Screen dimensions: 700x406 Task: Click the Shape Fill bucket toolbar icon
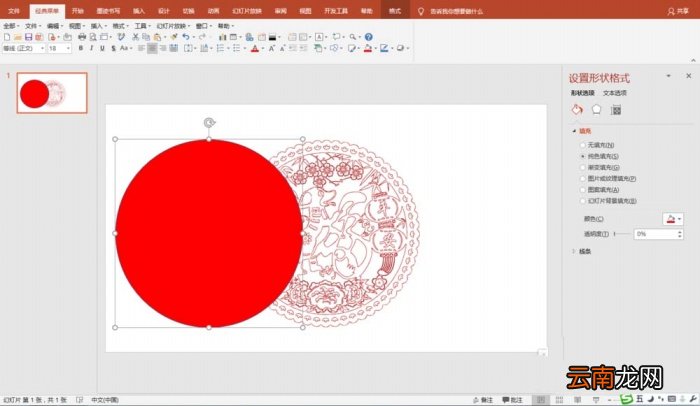point(368,48)
